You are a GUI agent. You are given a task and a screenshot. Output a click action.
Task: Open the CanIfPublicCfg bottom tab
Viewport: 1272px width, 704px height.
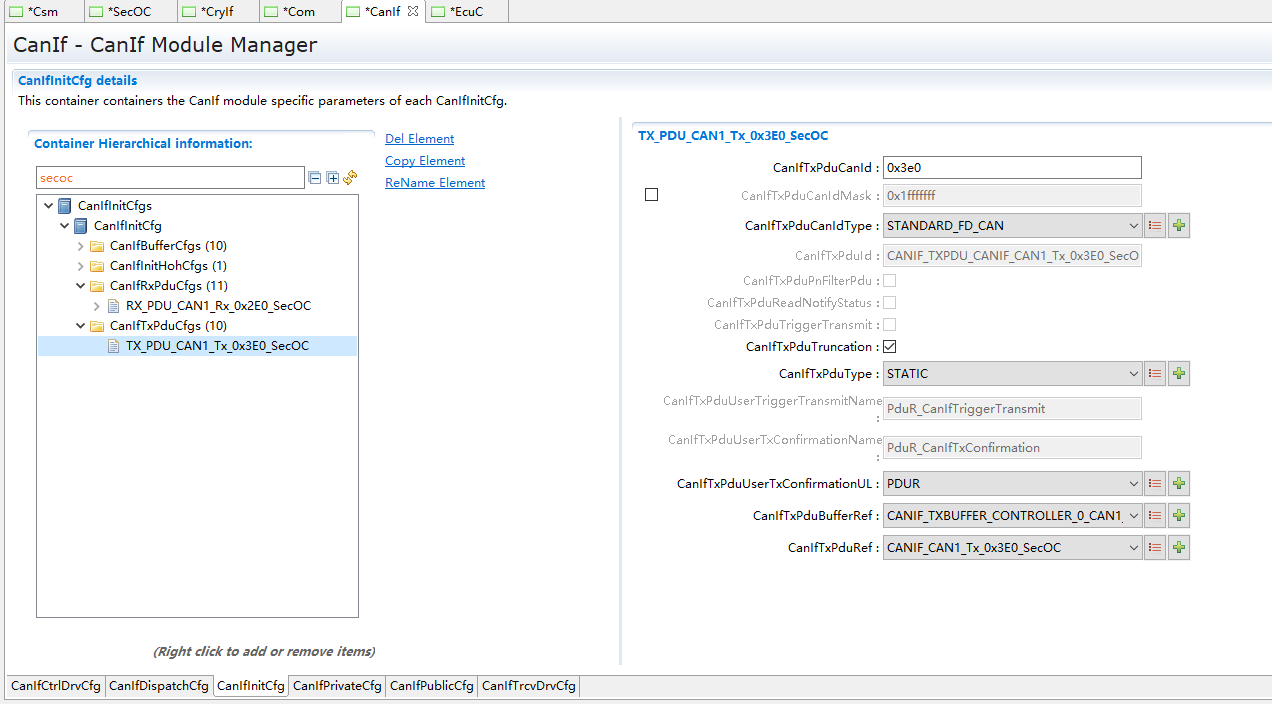pos(431,686)
